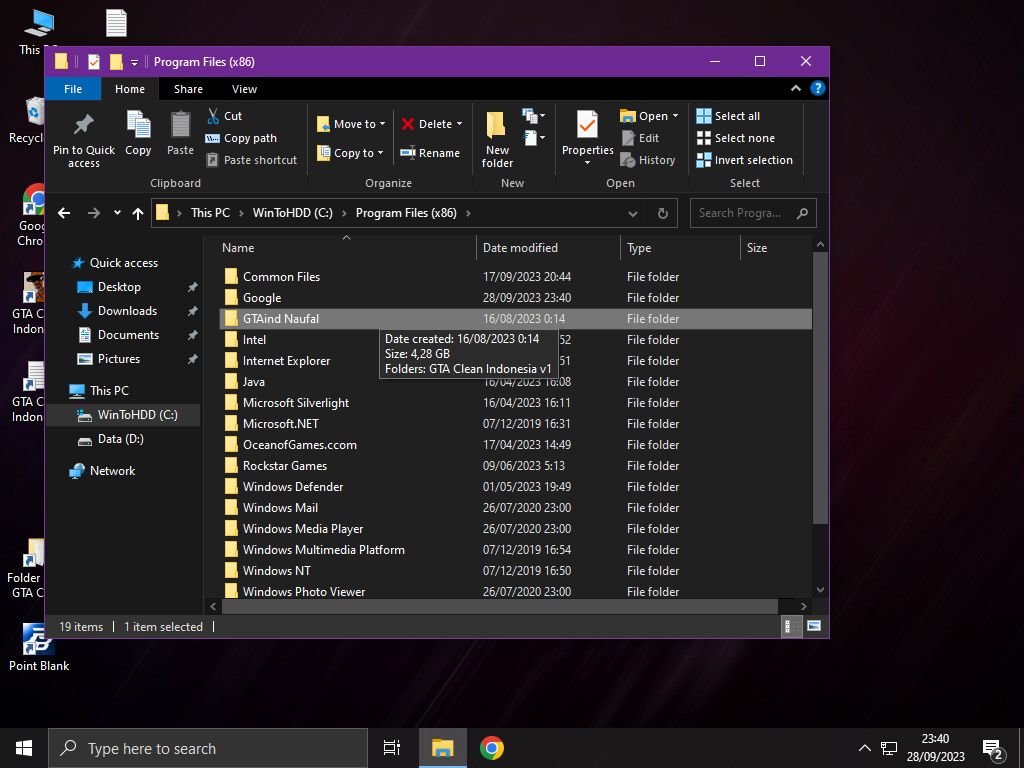This screenshot has width=1024, height=768.
Task: Select Pictures in navigation pane
Action: [119, 359]
